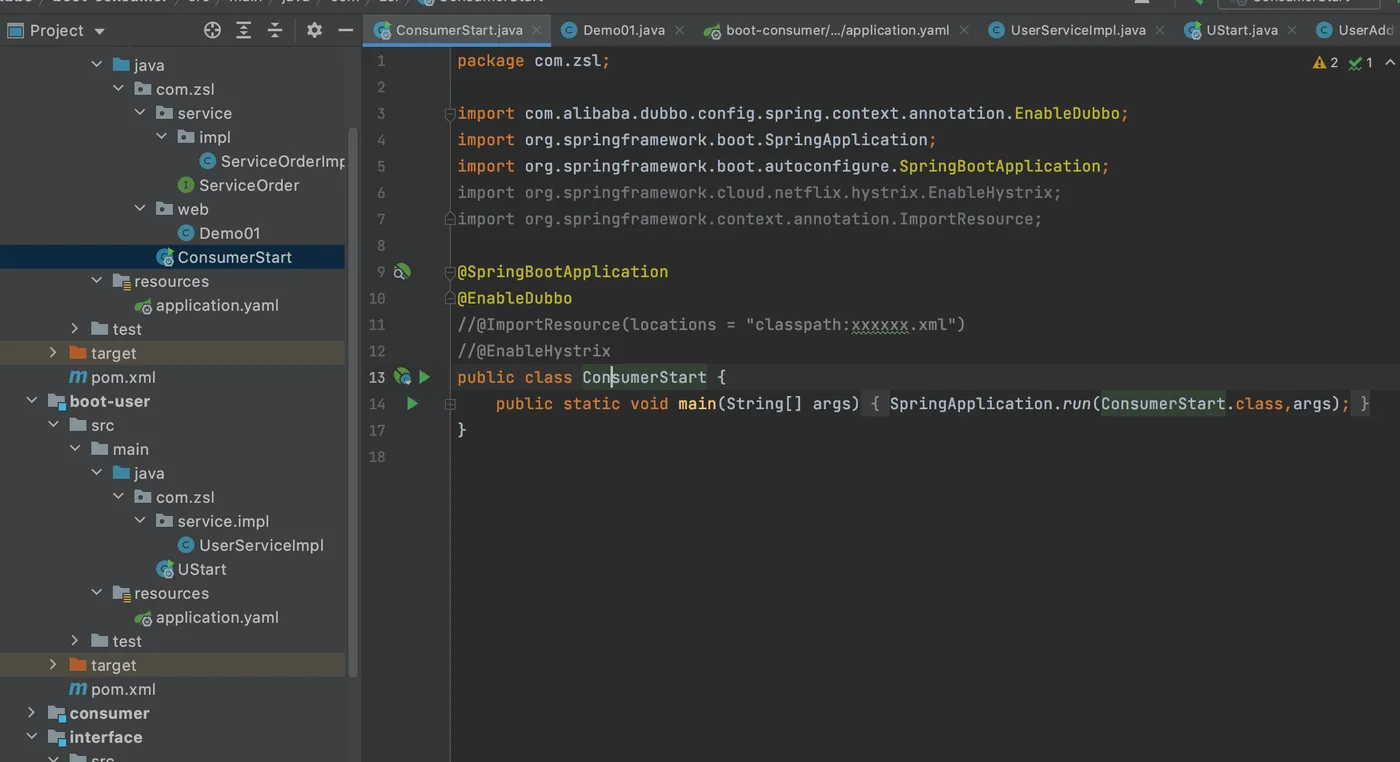Close the UserServiceImpl.java tab
Image resolution: width=1400 pixels, height=762 pixels.
point(1160,30)
